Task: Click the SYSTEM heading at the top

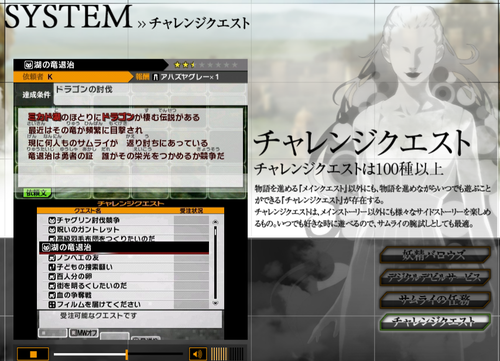Action: (68, 17)
